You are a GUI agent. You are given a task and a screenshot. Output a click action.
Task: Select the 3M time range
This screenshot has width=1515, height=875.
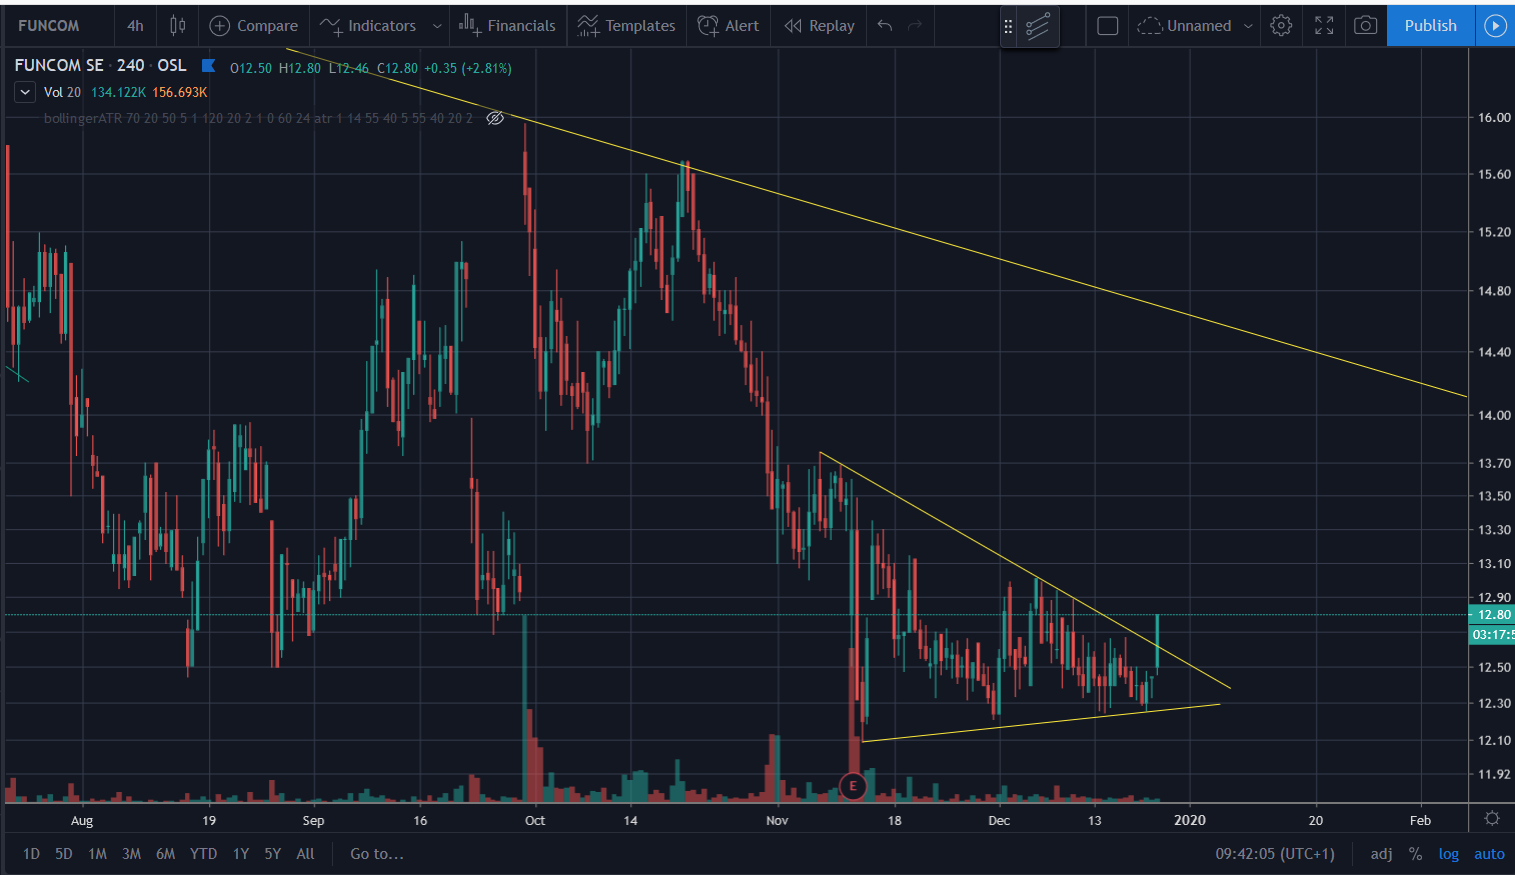(131, 853)
